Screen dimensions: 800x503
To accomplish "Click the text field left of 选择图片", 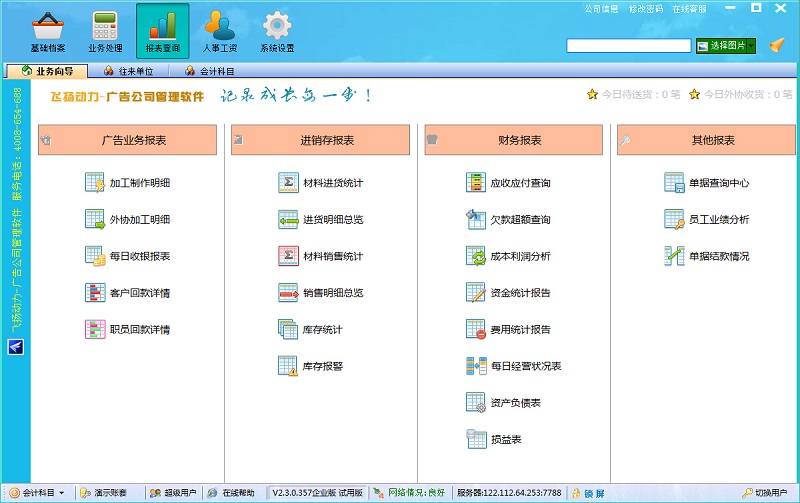I will pos(628,45).
